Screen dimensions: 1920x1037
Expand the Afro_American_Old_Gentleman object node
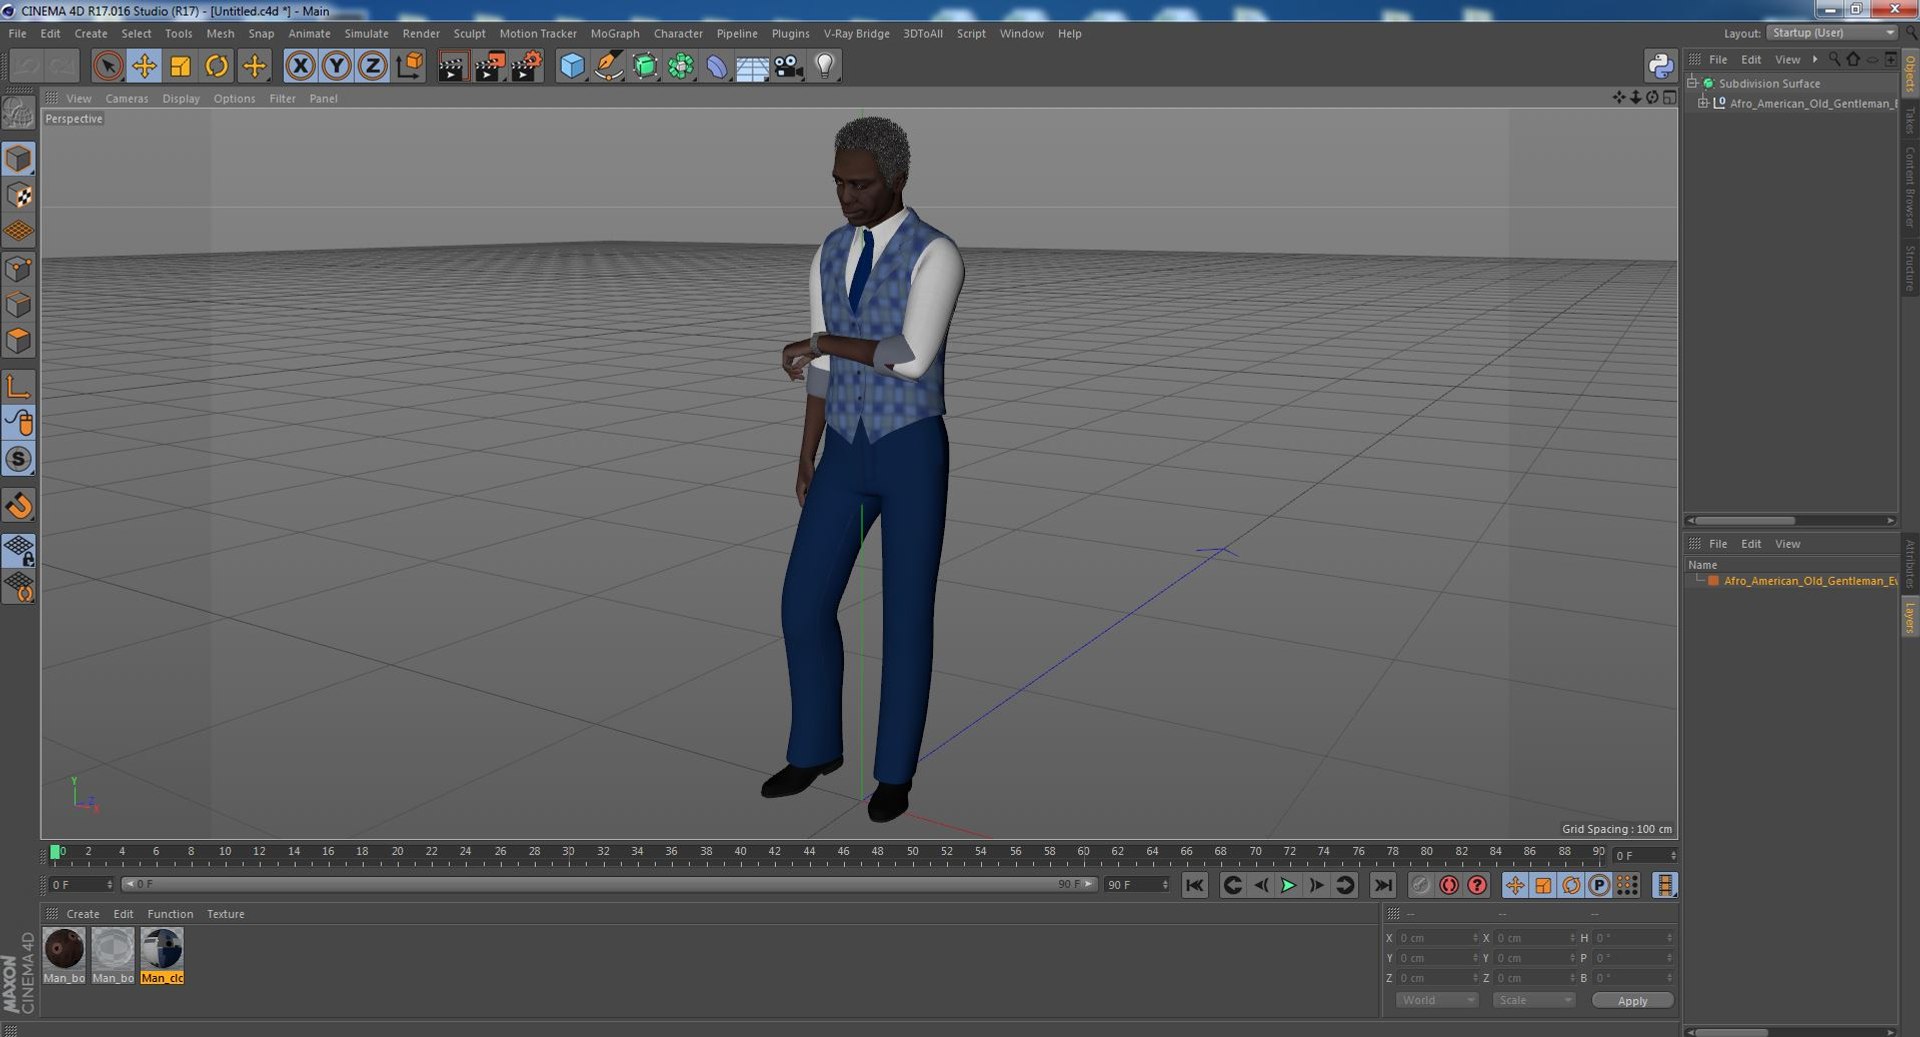click(x=1703, y=103)
